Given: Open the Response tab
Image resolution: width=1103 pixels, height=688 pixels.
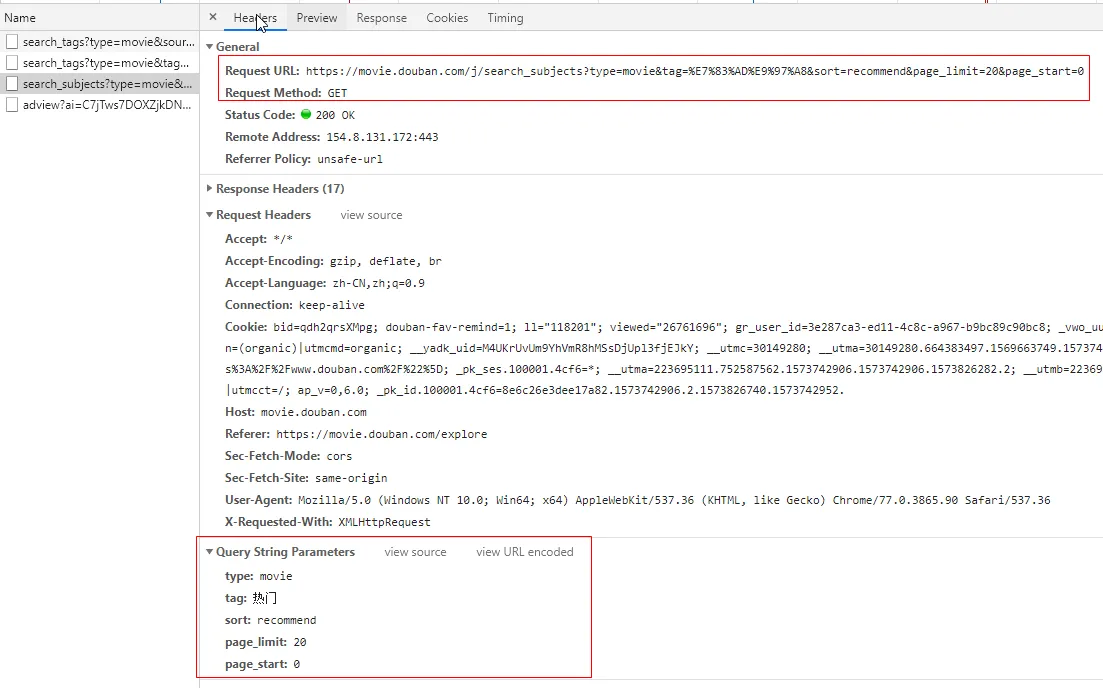Looking at the screenshot, I should tap(381, 18).
